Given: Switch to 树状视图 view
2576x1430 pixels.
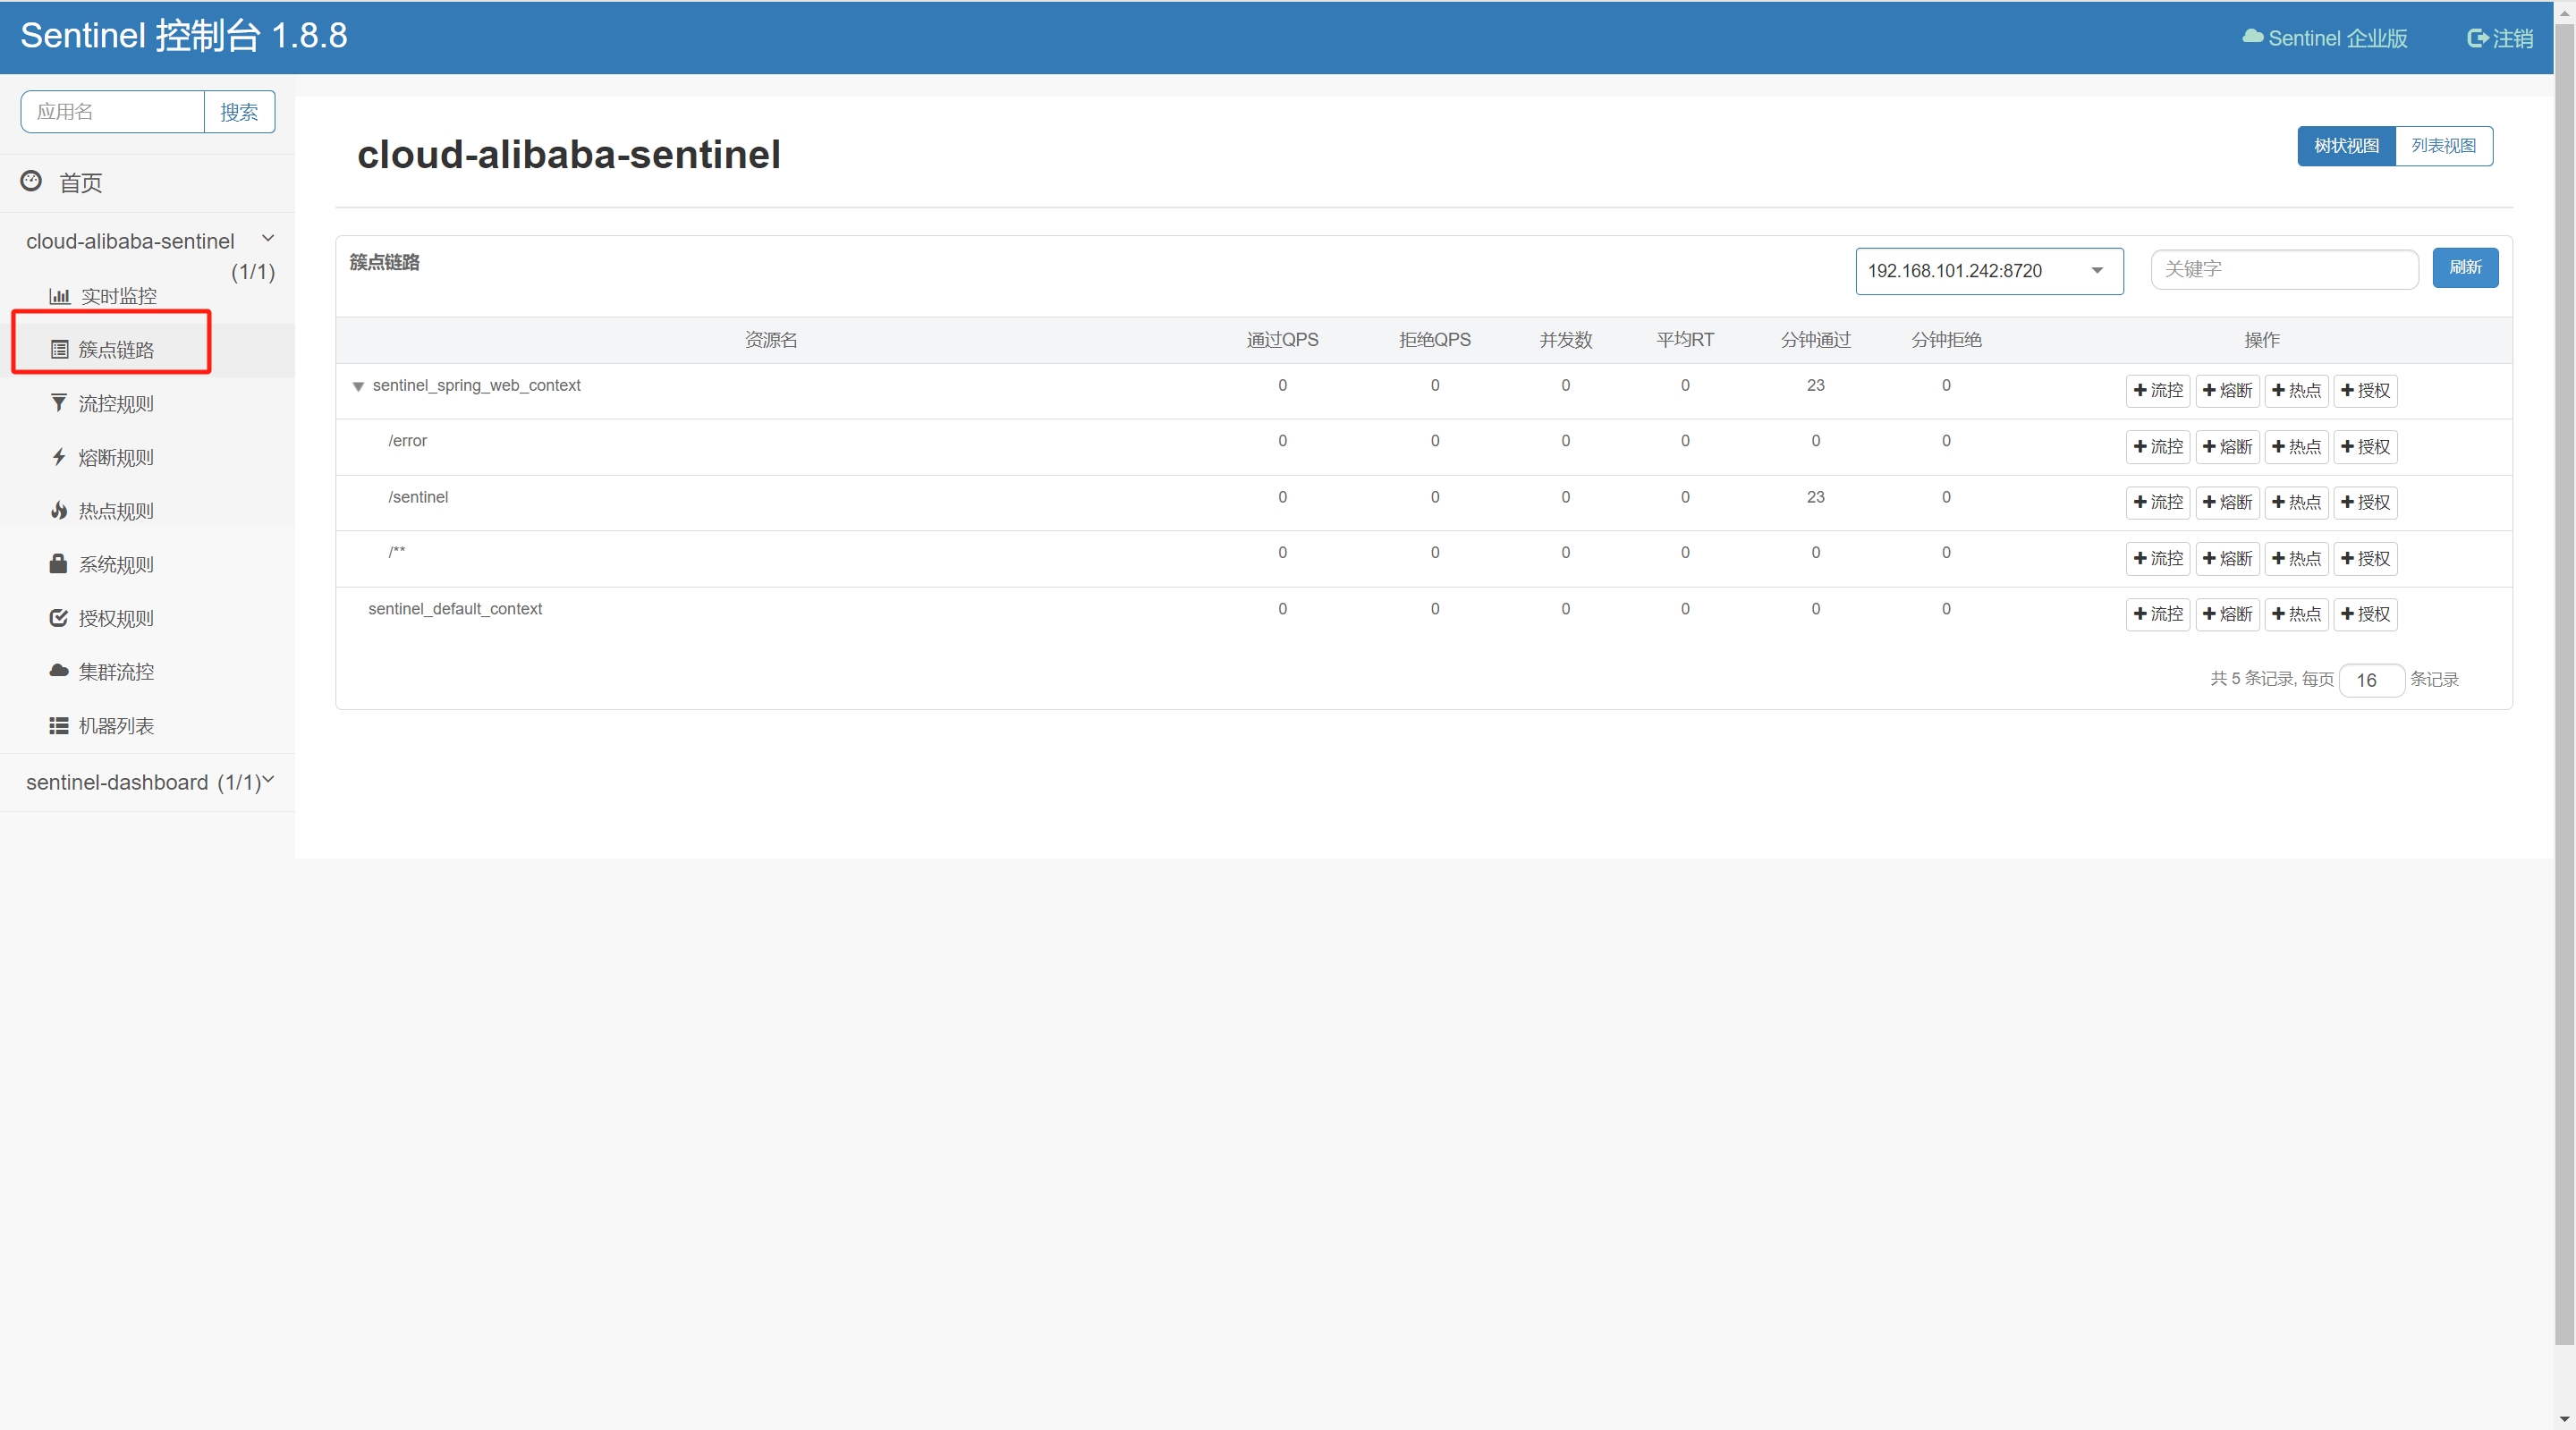Looking at the screenshot, I should [2345, 146].
